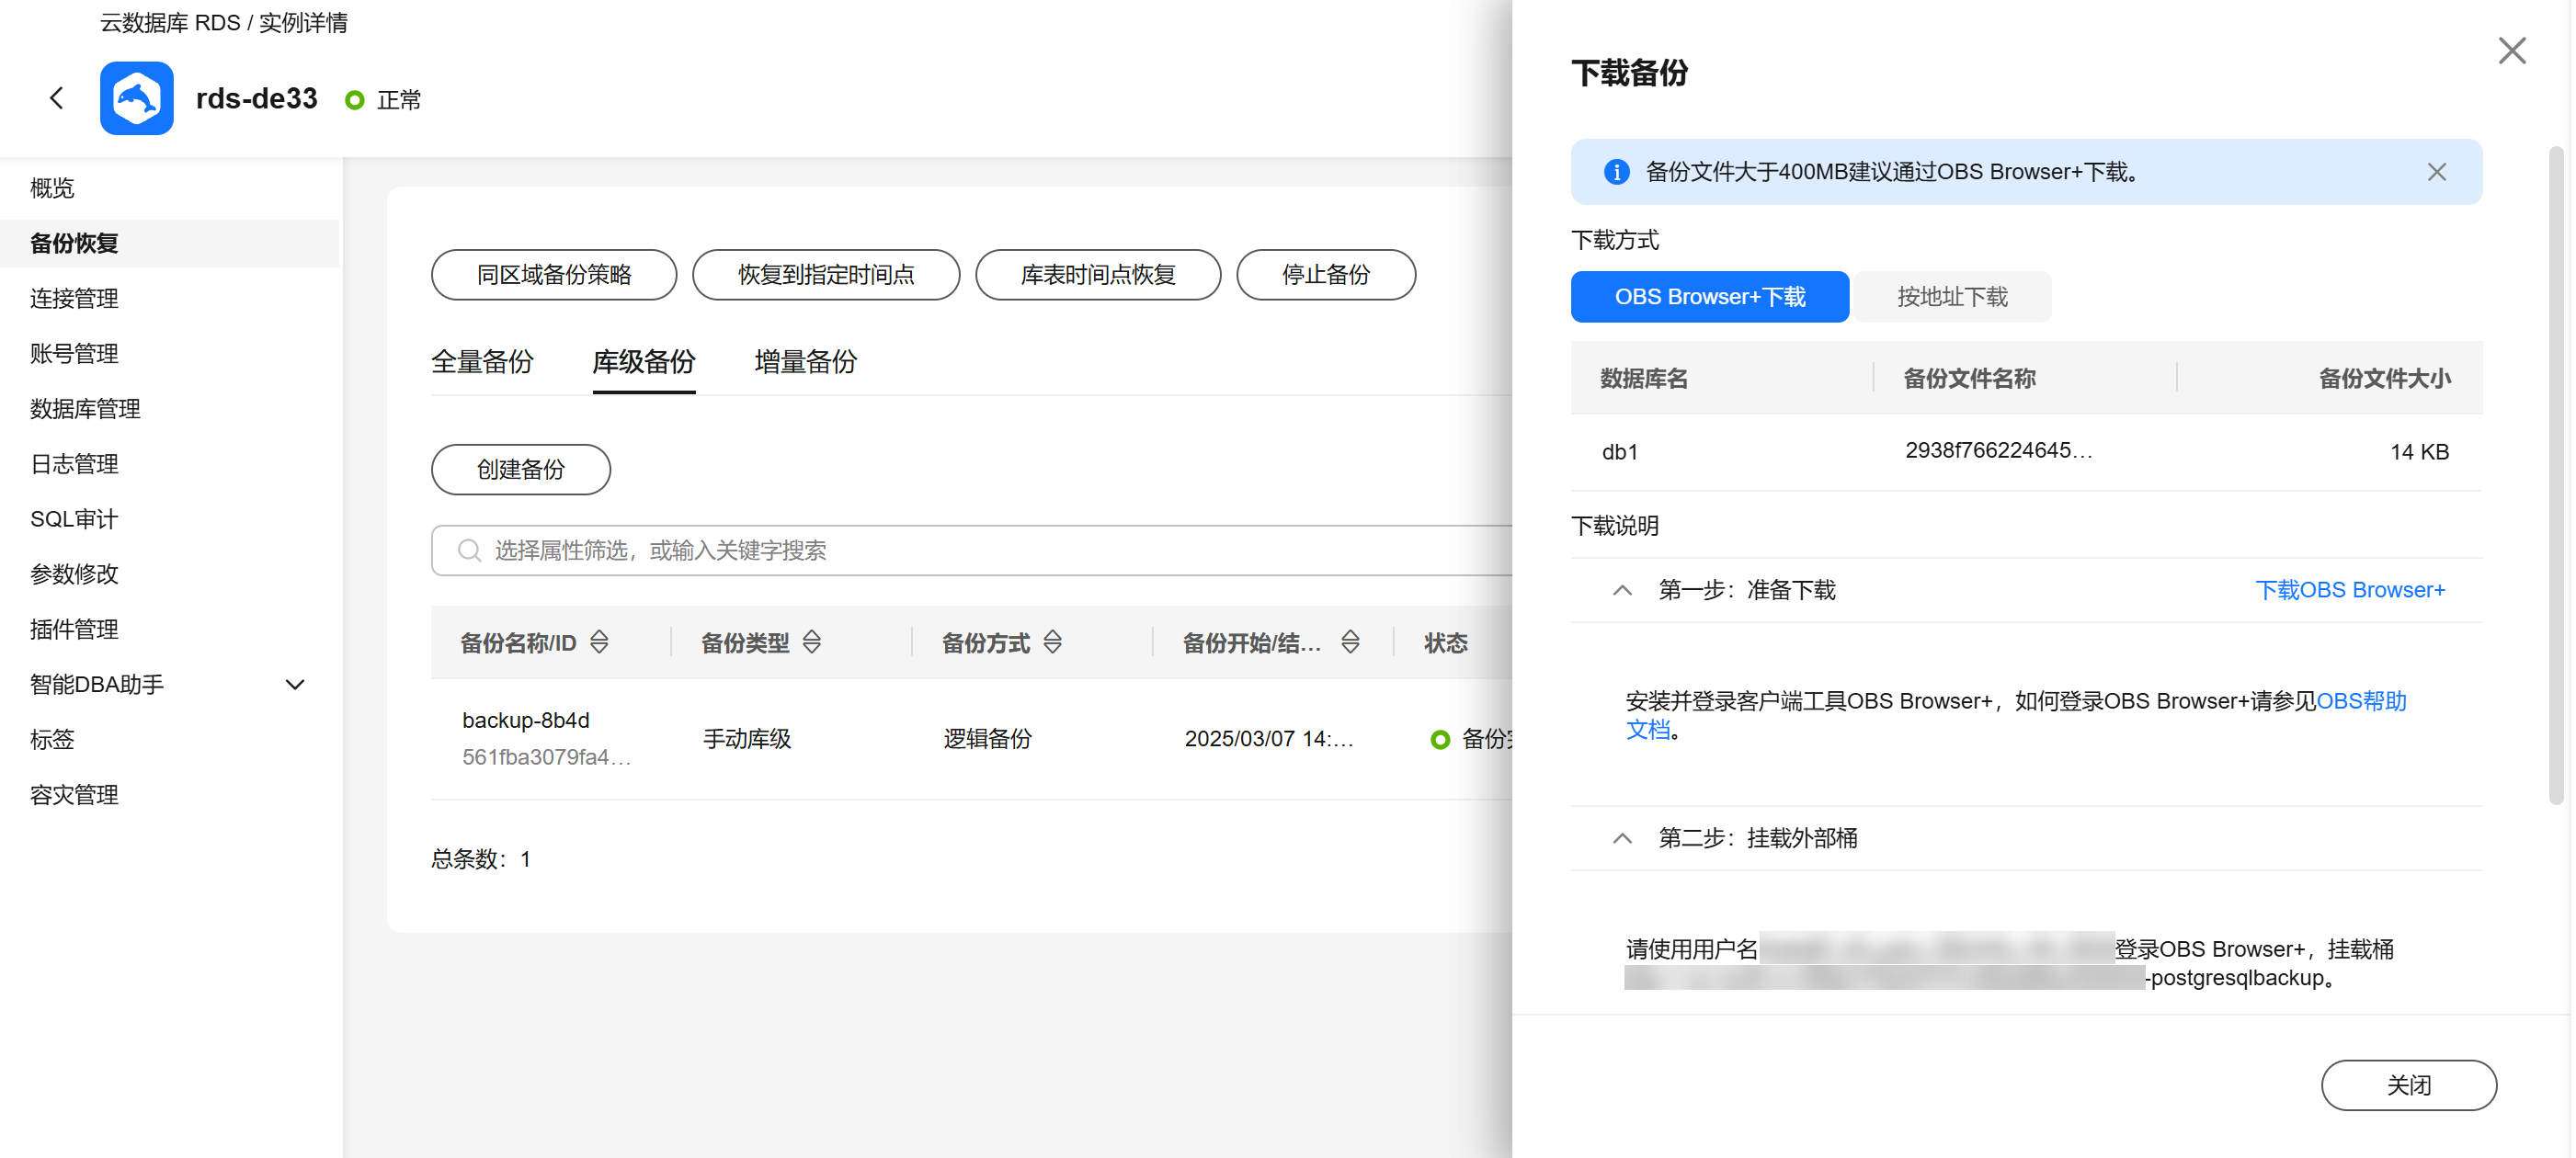This screenshot has height=1158, width=2576.
Task: Collapse the 第二步：挂载外部桶 section
Action: (1622, 838)
